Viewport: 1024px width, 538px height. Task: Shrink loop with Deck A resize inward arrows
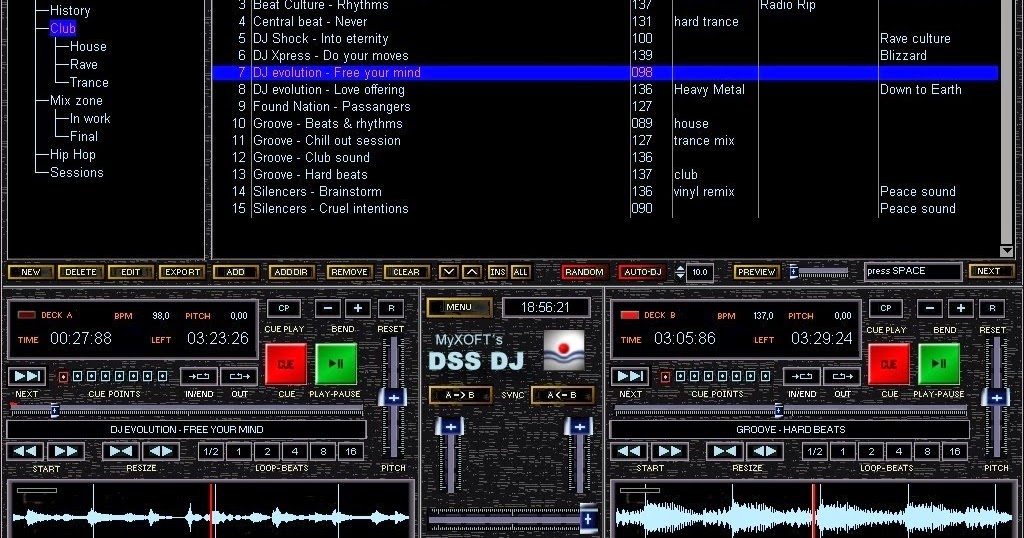(x=121, y=451)
